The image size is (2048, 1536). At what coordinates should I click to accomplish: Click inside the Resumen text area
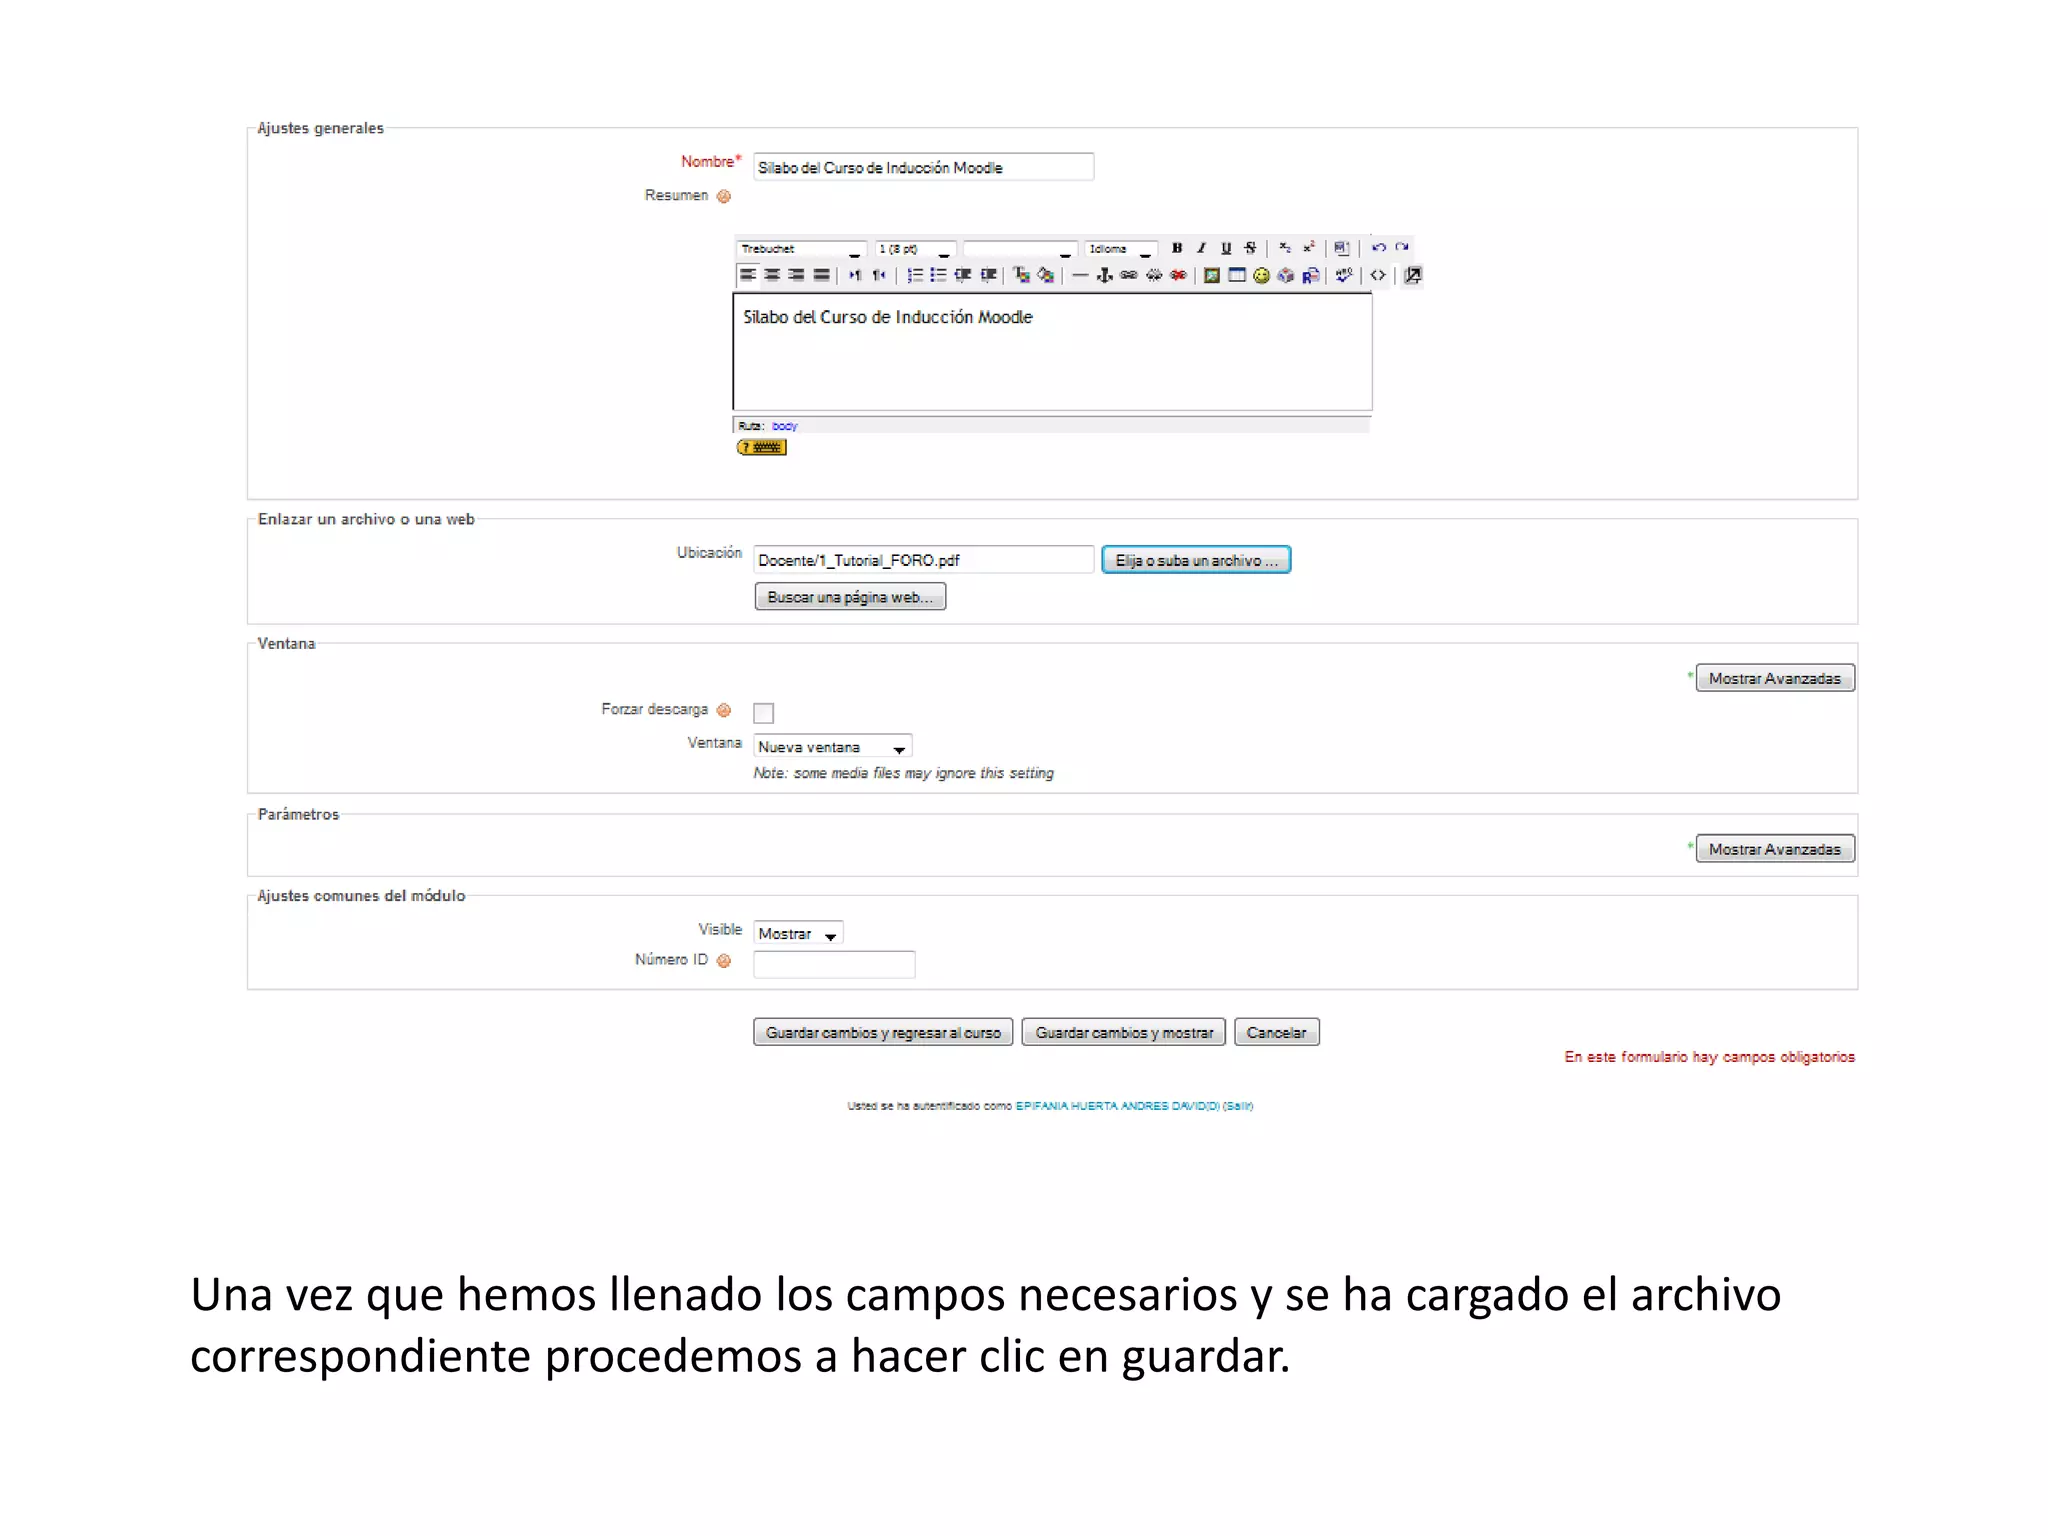point(1052,352)
